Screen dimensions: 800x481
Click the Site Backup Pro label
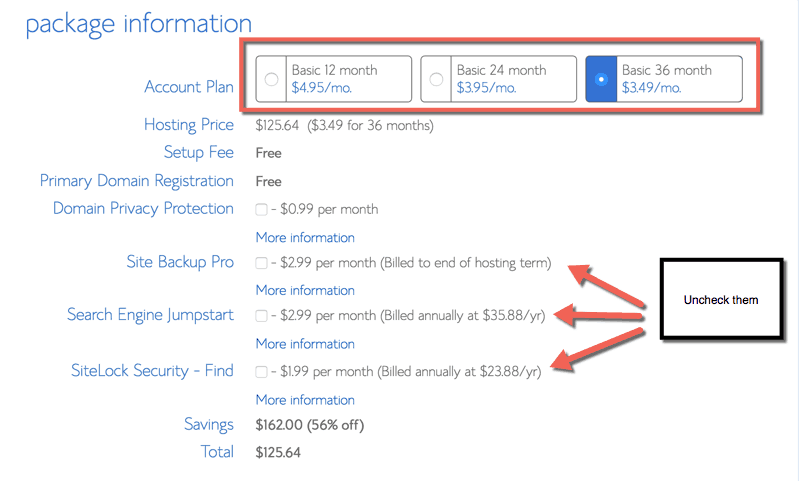pyautogui.click(x=180, y=262)
